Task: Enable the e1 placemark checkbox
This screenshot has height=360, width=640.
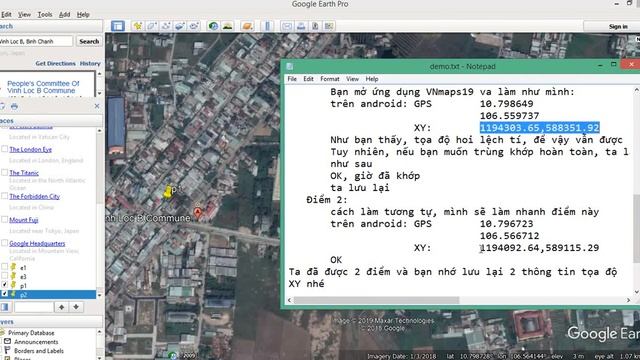Action: click(4, 267)
